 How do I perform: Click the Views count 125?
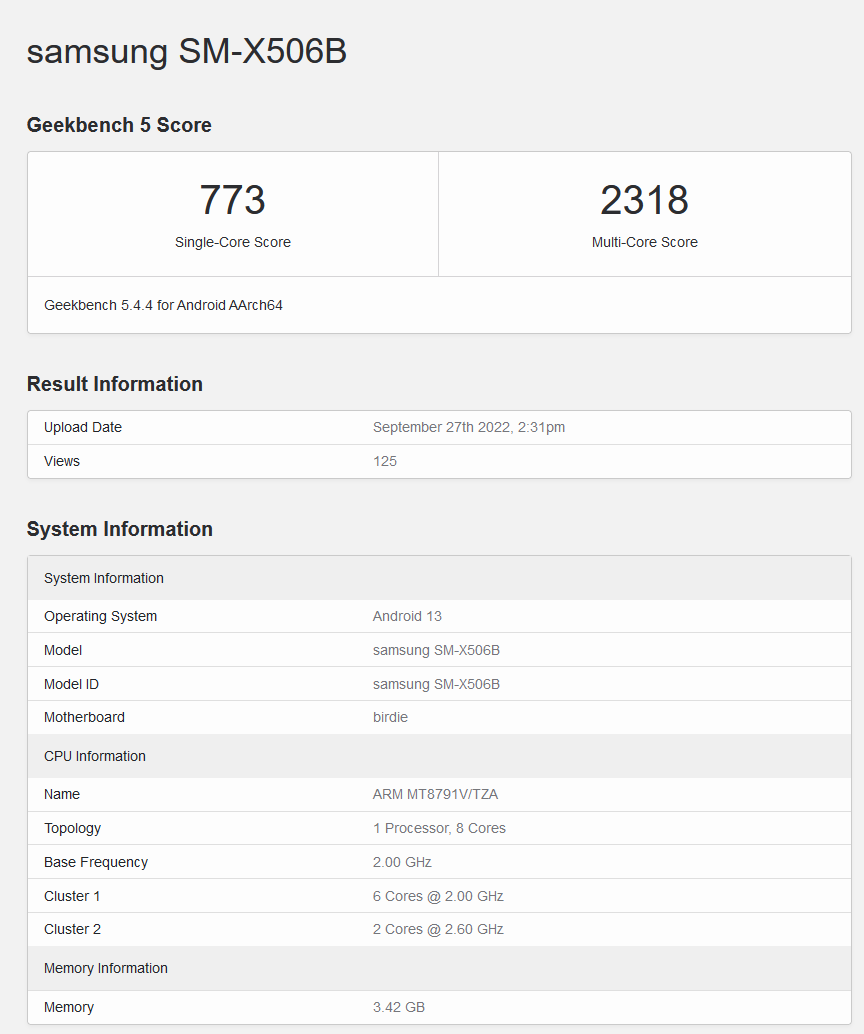385,461
